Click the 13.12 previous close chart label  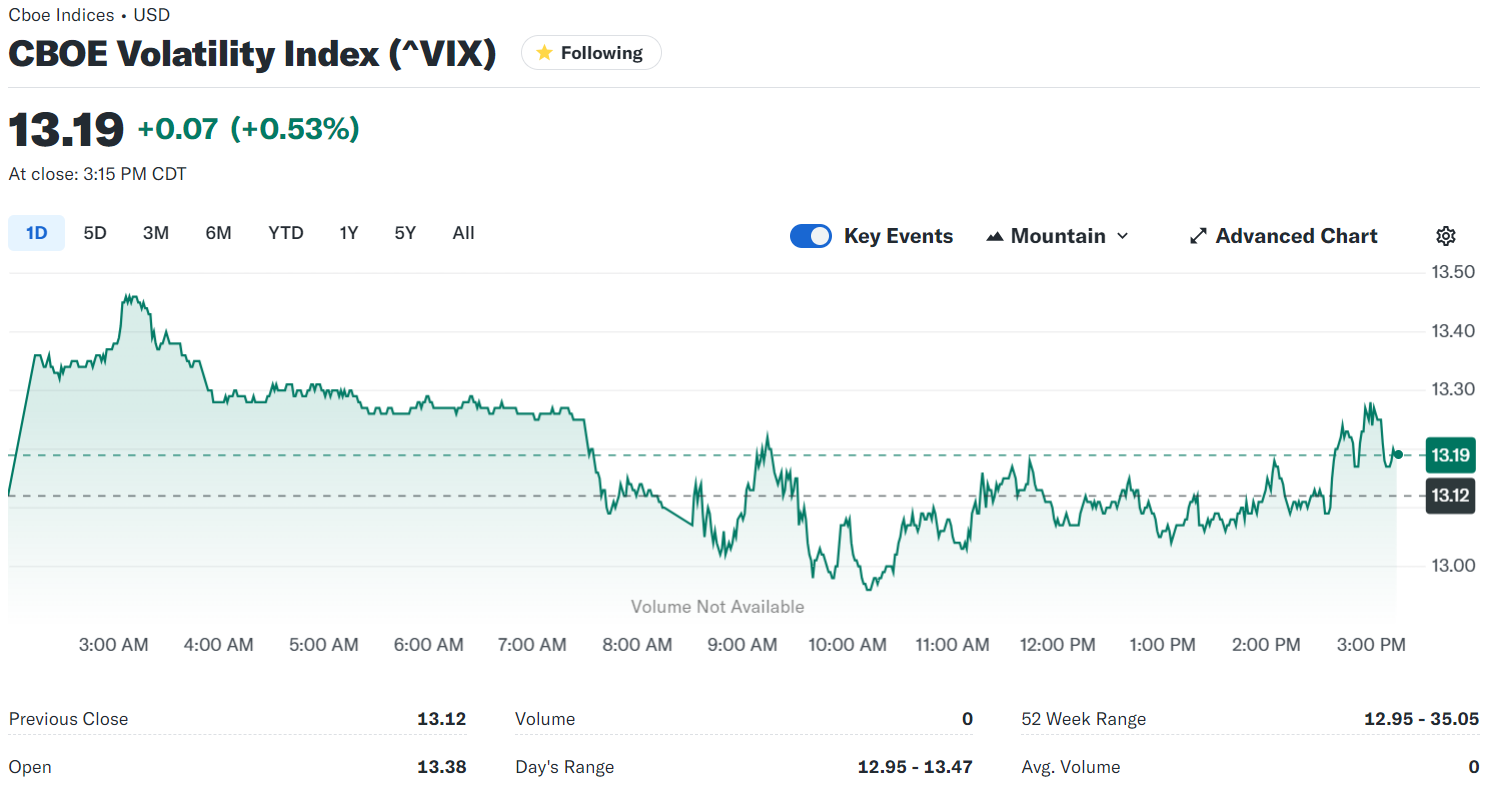tap(1450, 496)
